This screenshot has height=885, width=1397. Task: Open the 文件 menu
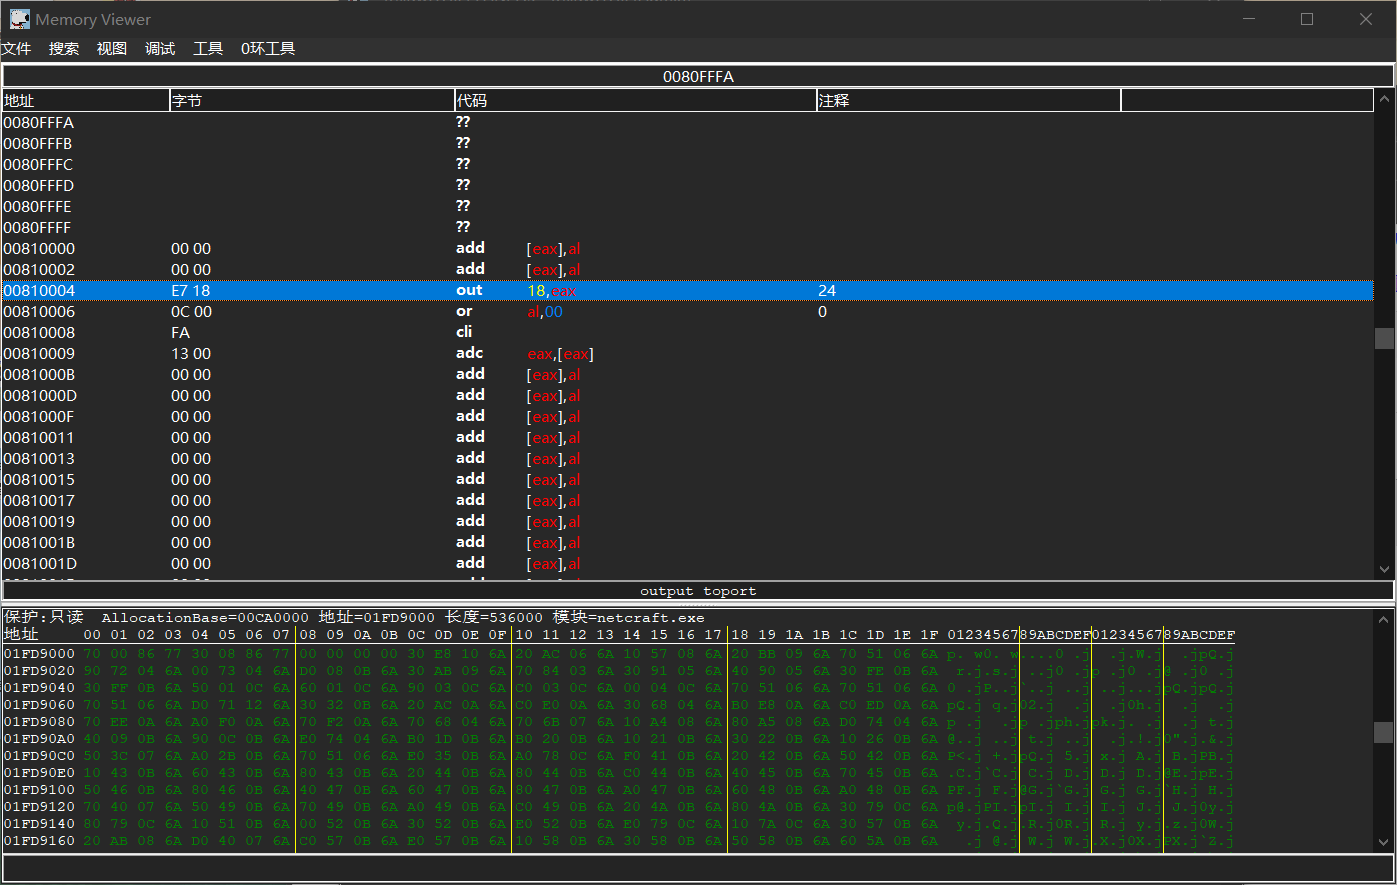[16, 49]
